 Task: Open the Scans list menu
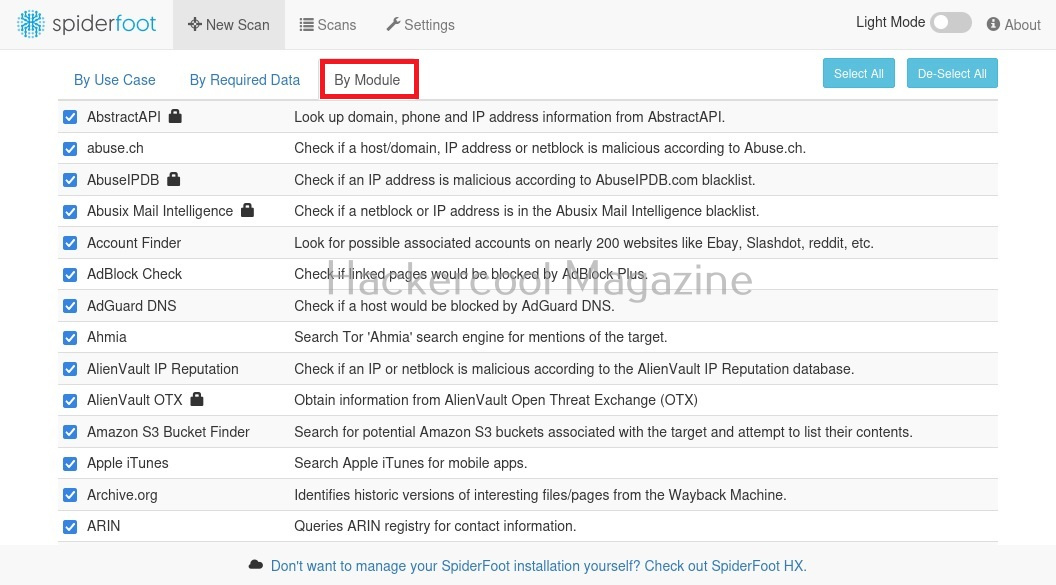pyautogui.click(x=327, y=24)
